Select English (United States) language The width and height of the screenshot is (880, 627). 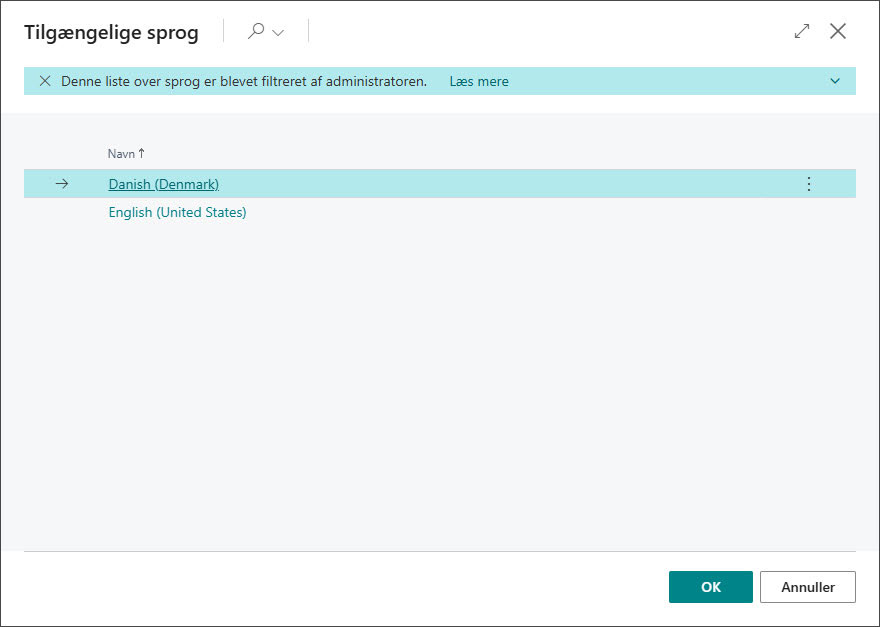click(177, 212)
